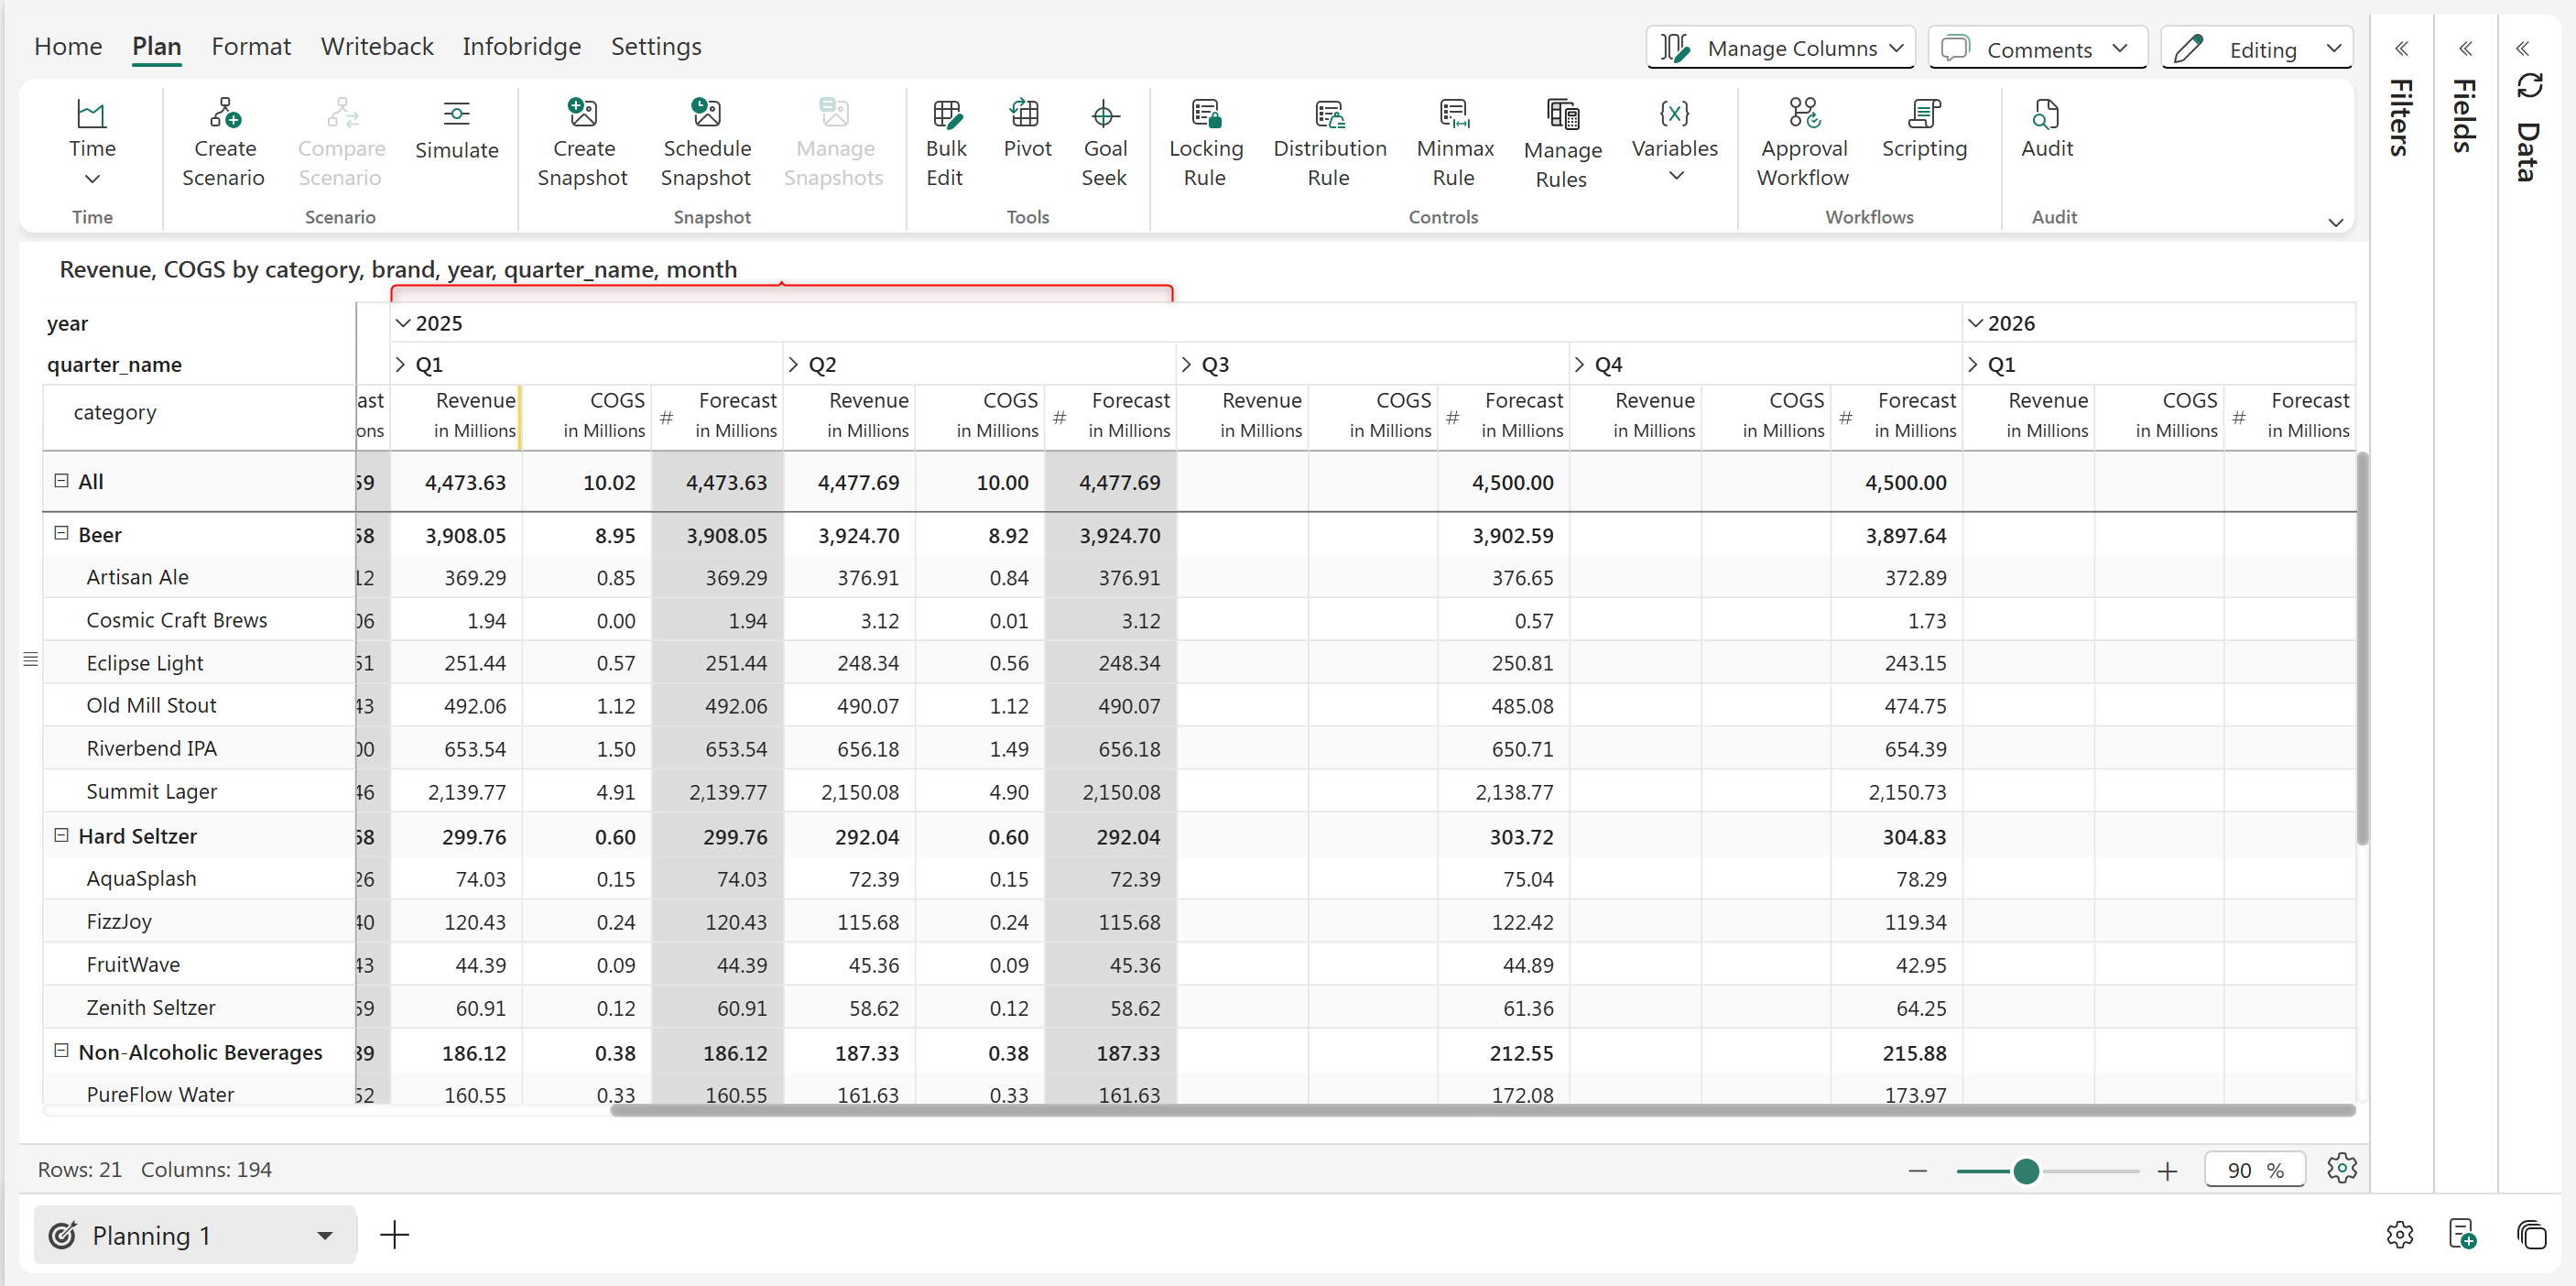Switch to the Writeback tab
Image resolution: width=2576 pixels, height=1286 pixels.
[377, 46]
